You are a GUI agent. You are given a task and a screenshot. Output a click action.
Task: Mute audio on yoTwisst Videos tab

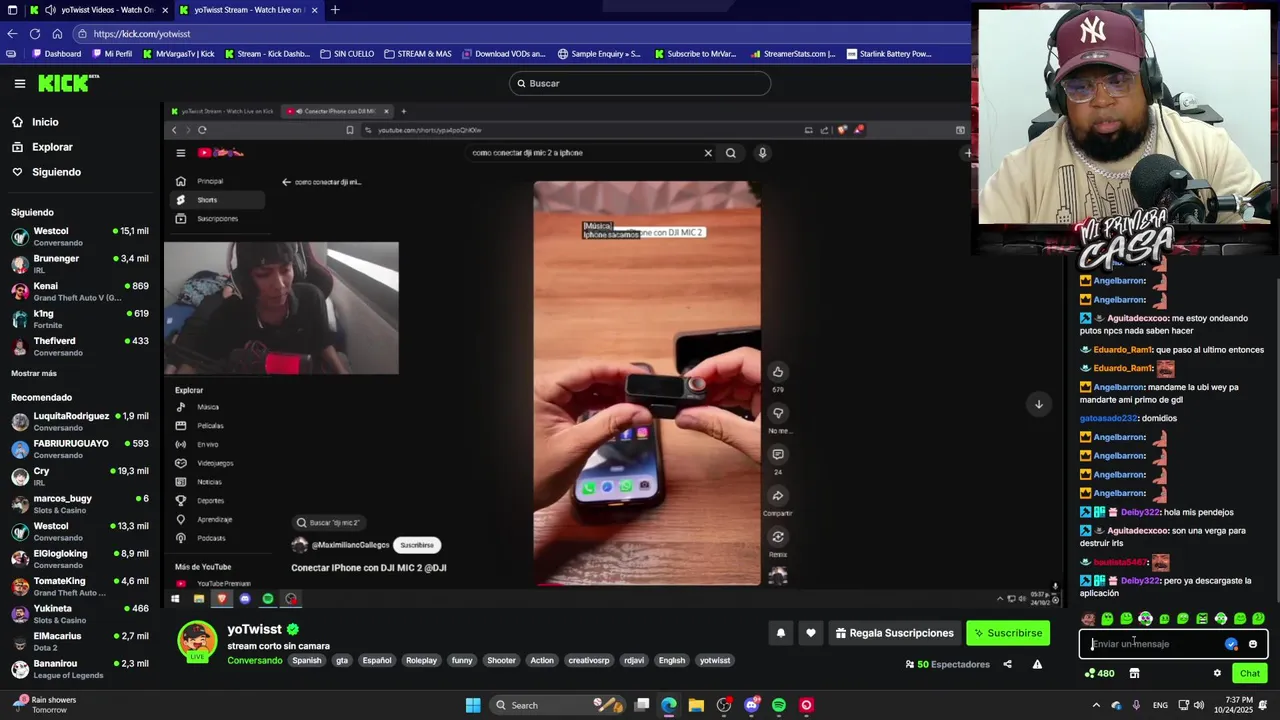pyautogui.click(x=50, y=10)
